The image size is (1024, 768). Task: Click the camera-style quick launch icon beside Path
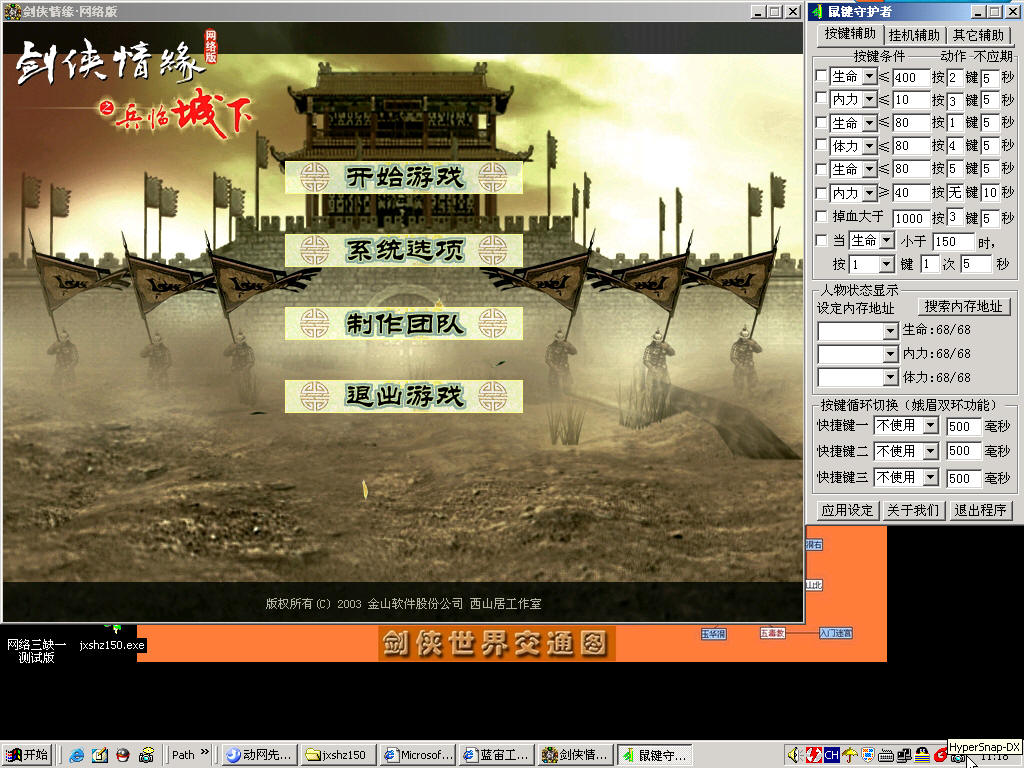click(x=146, y=755)
